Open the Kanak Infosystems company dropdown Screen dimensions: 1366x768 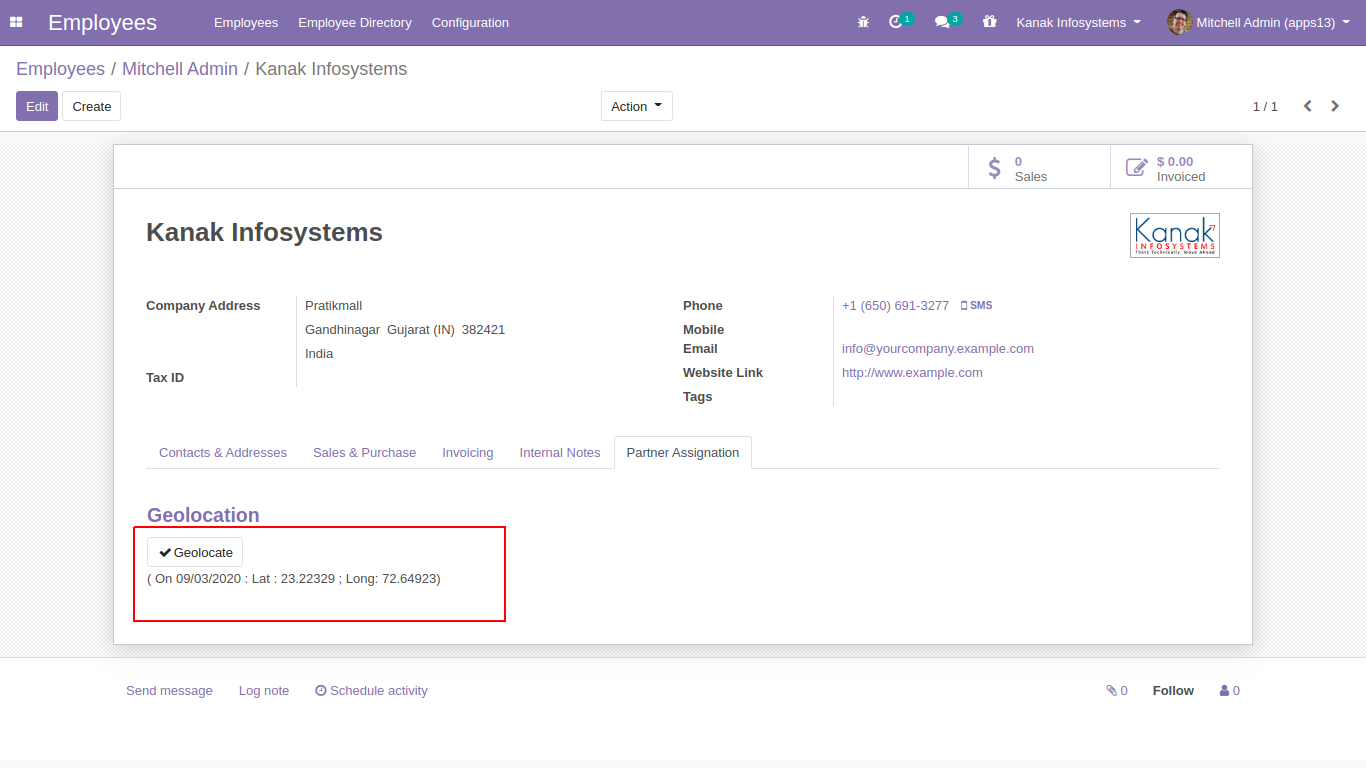[1078, 22]
